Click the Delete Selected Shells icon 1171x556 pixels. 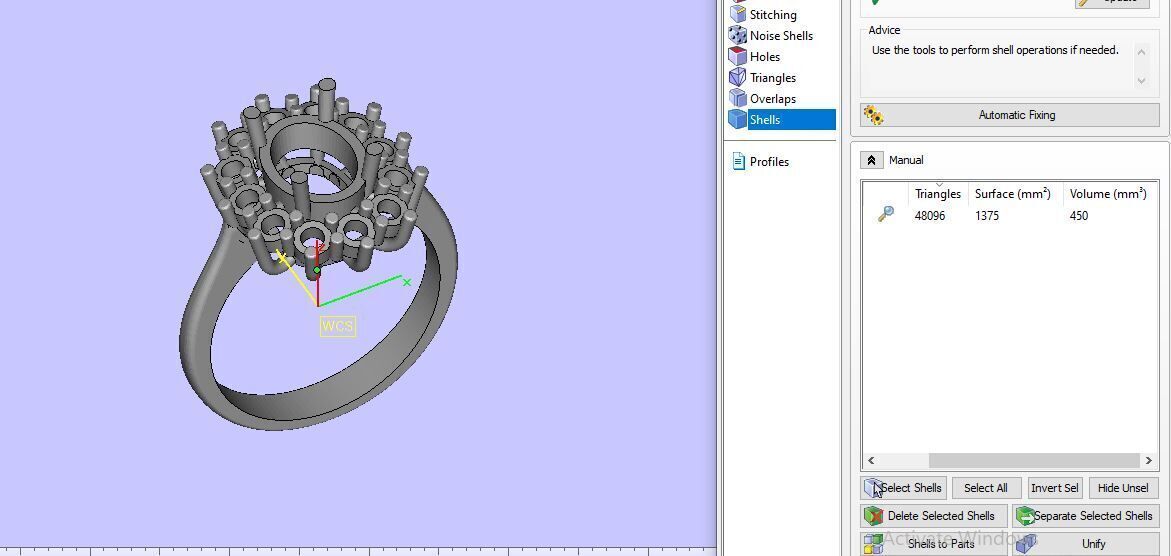(x=873, y=516)
